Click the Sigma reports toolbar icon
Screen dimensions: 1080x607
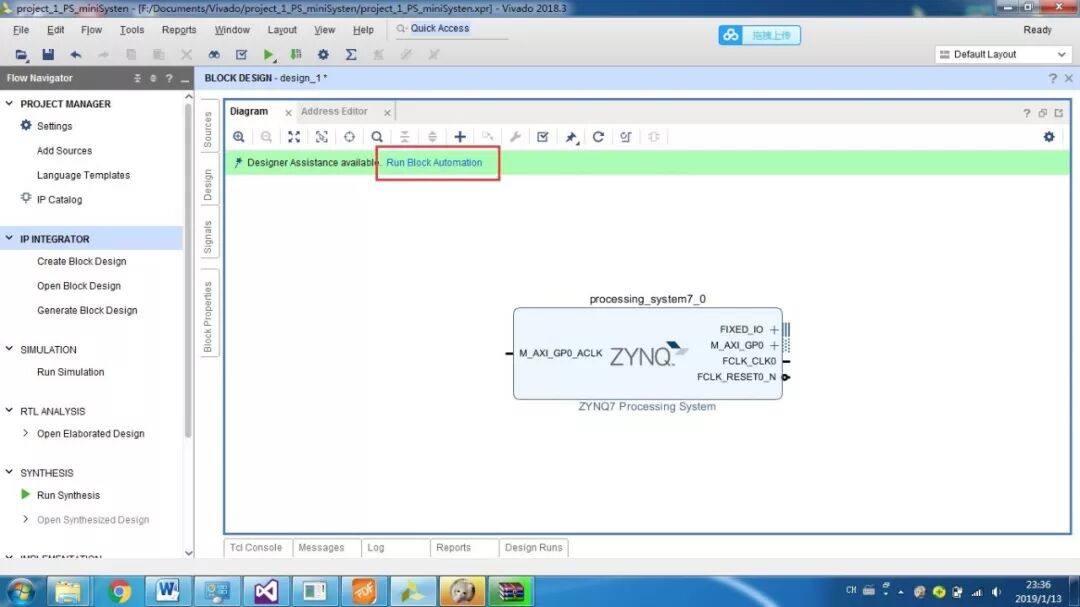click(x=351, y=54)
